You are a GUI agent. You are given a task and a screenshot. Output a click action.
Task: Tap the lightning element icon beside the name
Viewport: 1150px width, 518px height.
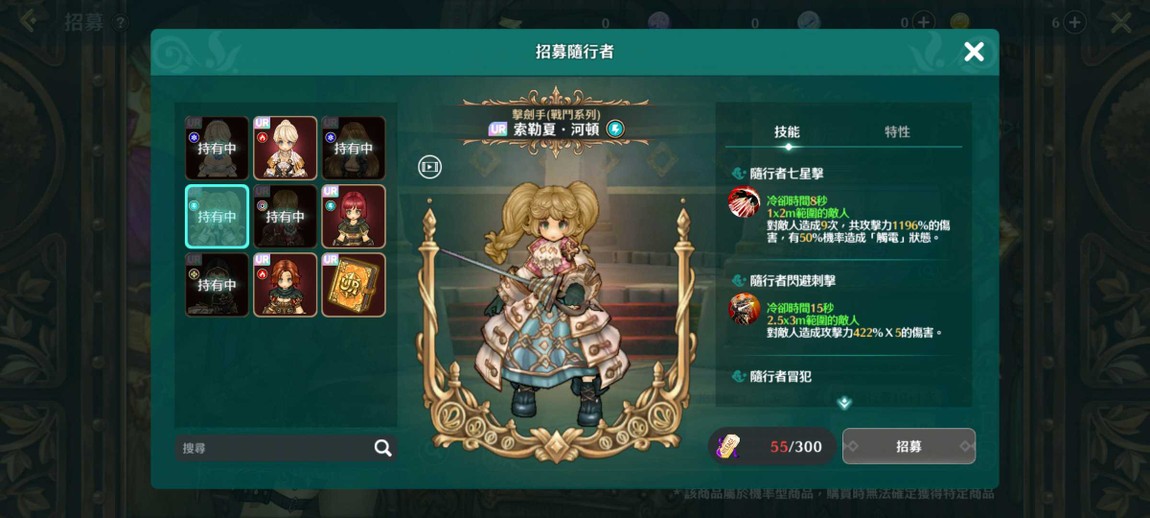pyautogui.click(x=616, y=129)
